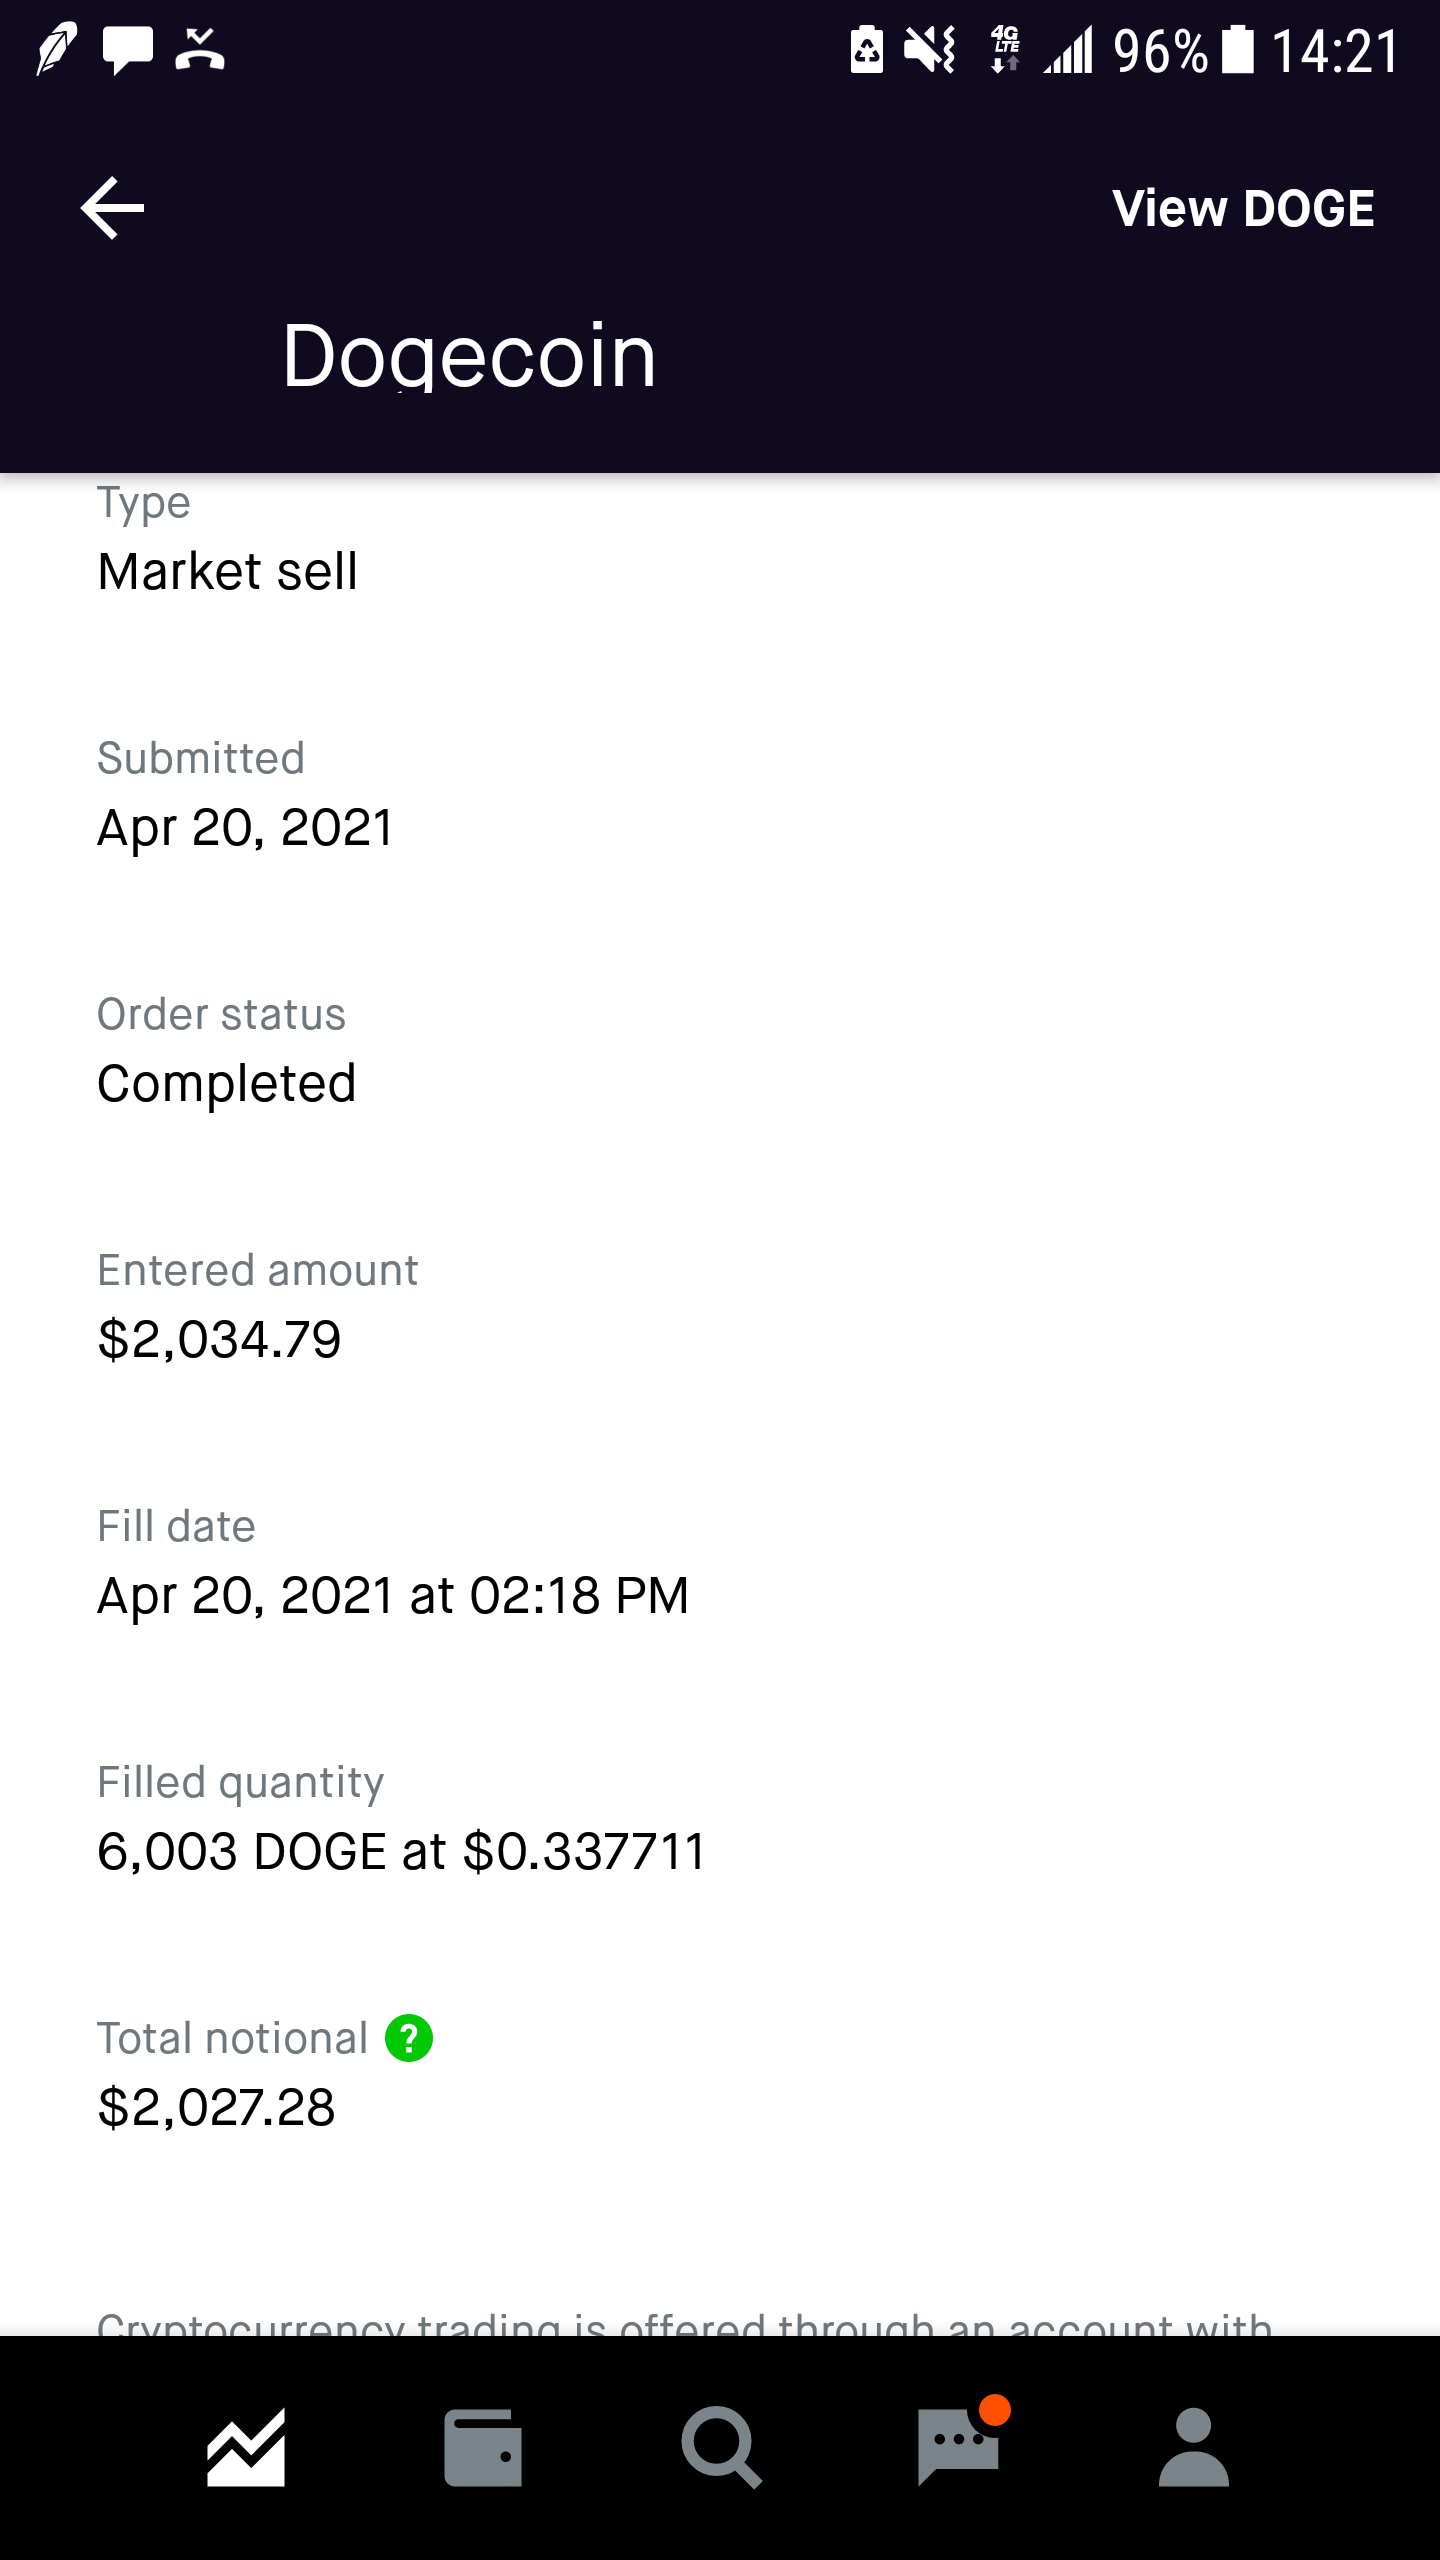
Task: Tap the missed call status icon
Action: [x=200, y=49]
